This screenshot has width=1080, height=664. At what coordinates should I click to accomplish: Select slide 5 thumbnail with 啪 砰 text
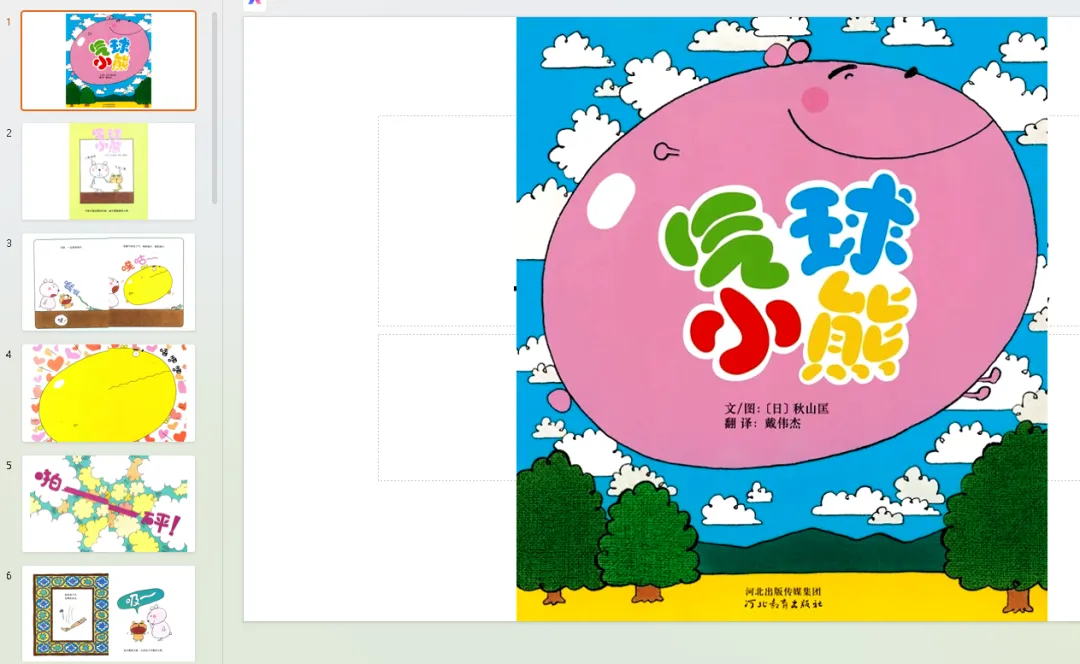click(109, 504)
